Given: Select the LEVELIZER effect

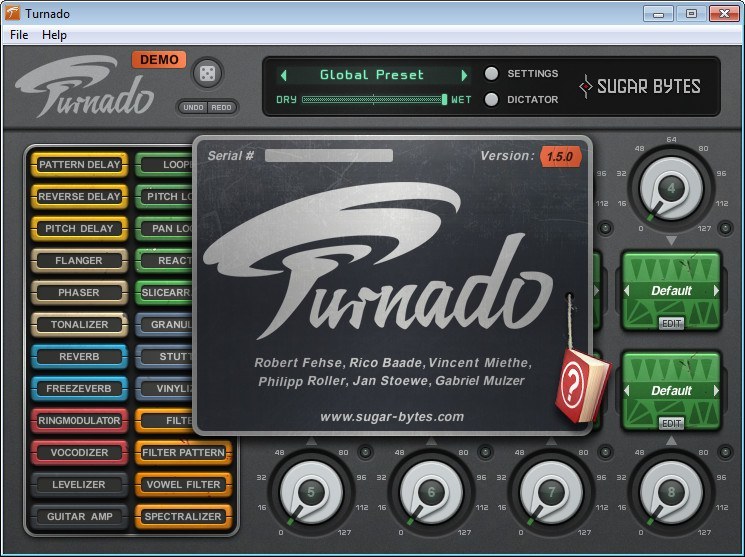Looking at the screenshot, I should [79, 484].
